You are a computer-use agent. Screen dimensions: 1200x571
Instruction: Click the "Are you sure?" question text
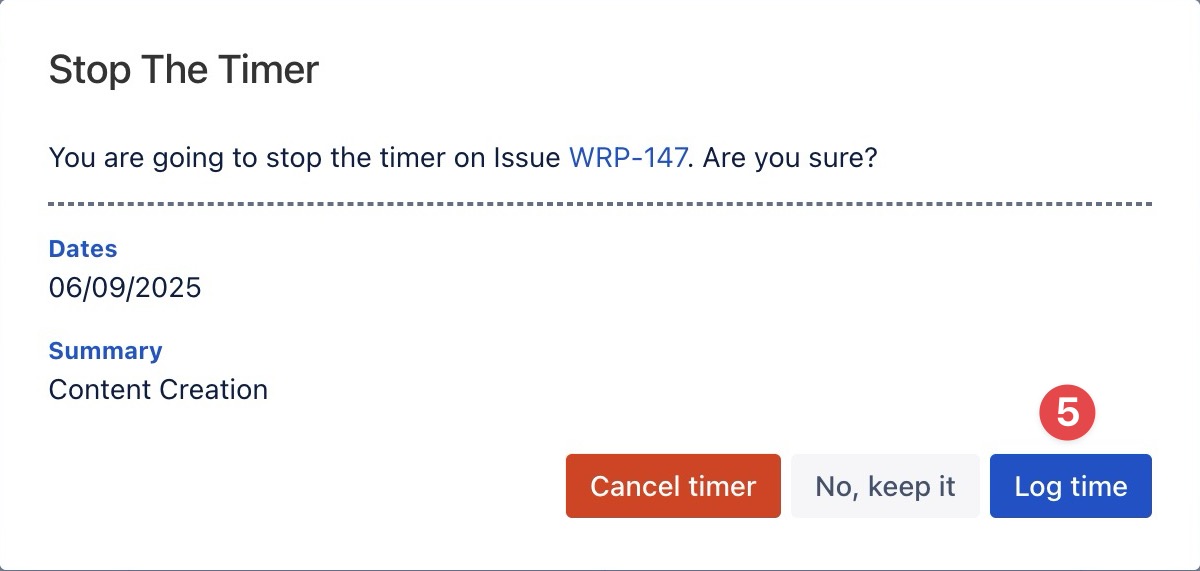[790, 158]
